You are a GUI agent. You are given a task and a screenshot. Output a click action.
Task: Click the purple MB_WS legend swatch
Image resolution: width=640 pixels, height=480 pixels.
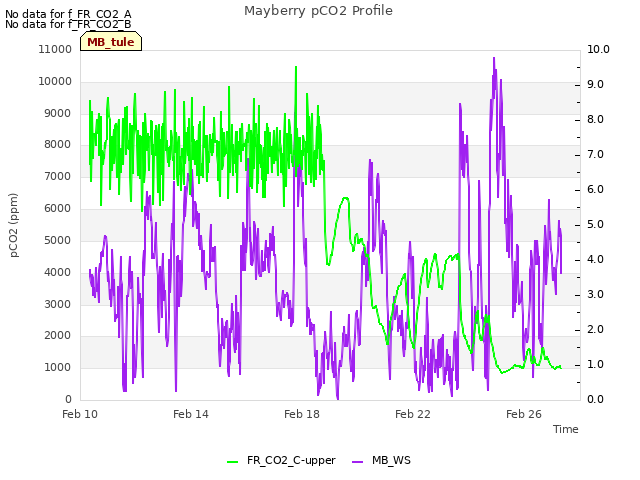click(357, 461)
